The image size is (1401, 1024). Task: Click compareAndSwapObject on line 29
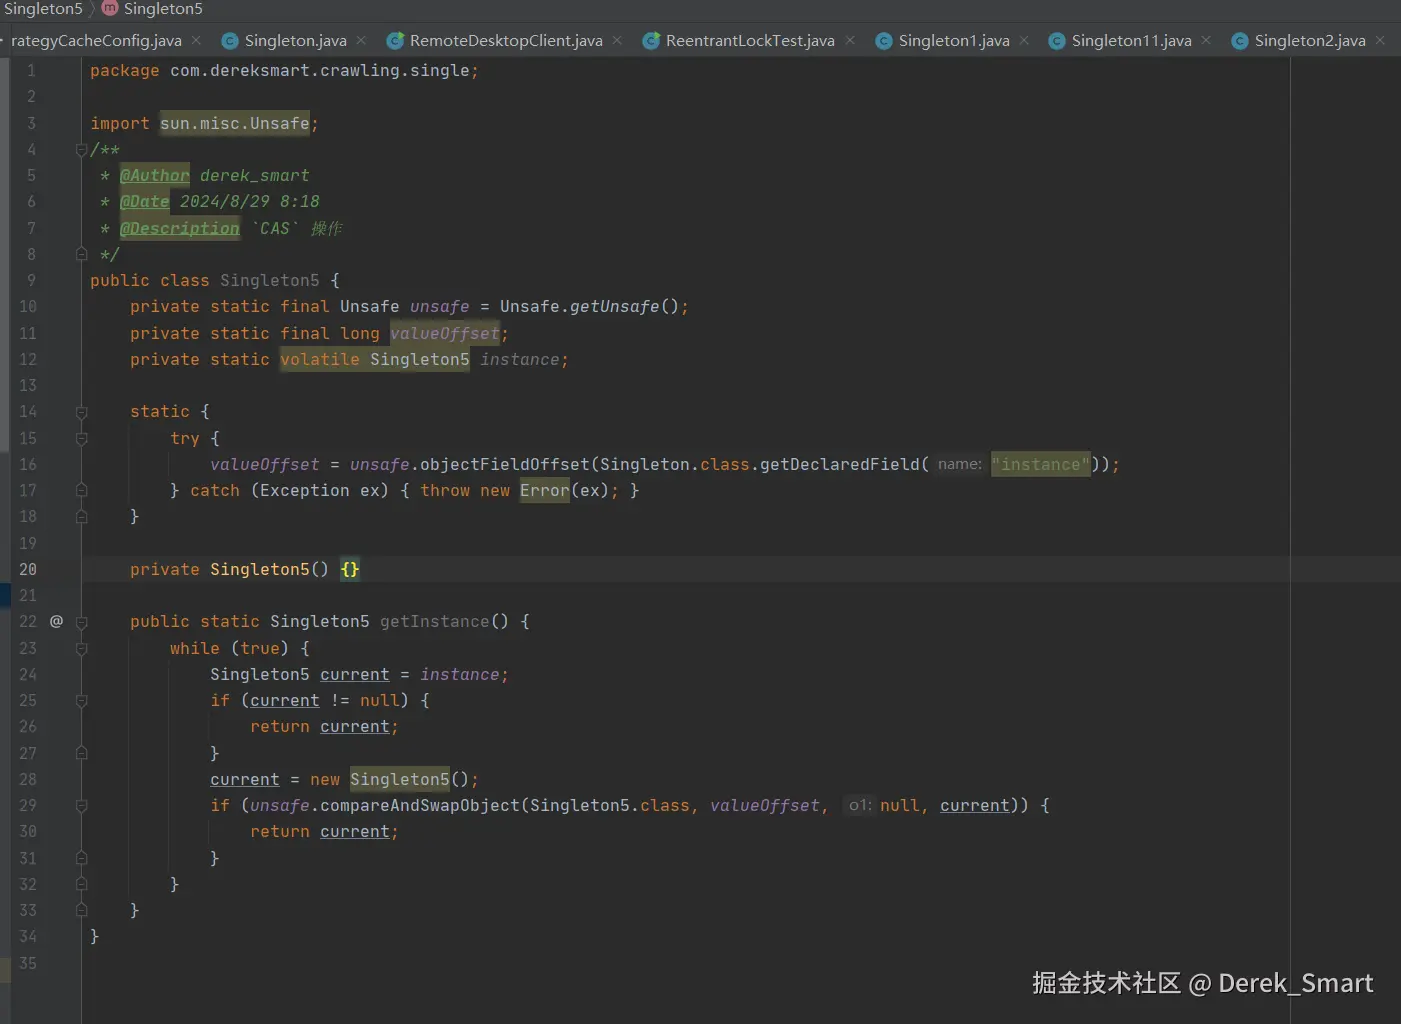pos(420,805)
